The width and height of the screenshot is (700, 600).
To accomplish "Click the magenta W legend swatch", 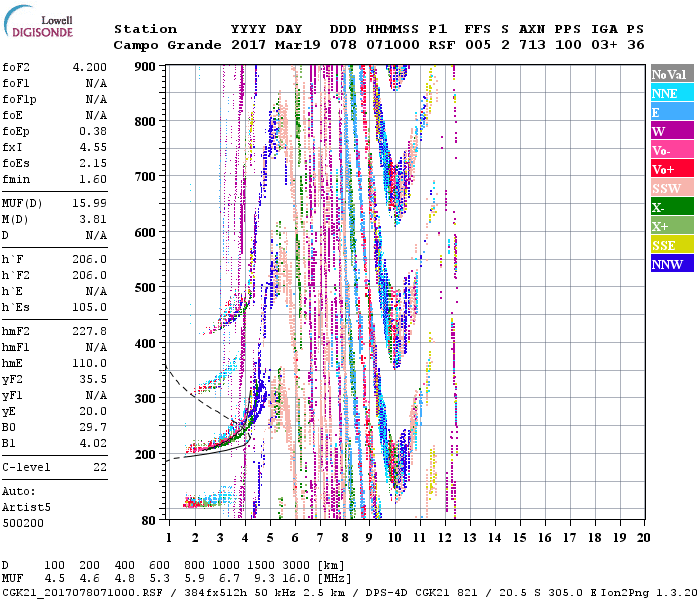I will [x=672, y=131].
